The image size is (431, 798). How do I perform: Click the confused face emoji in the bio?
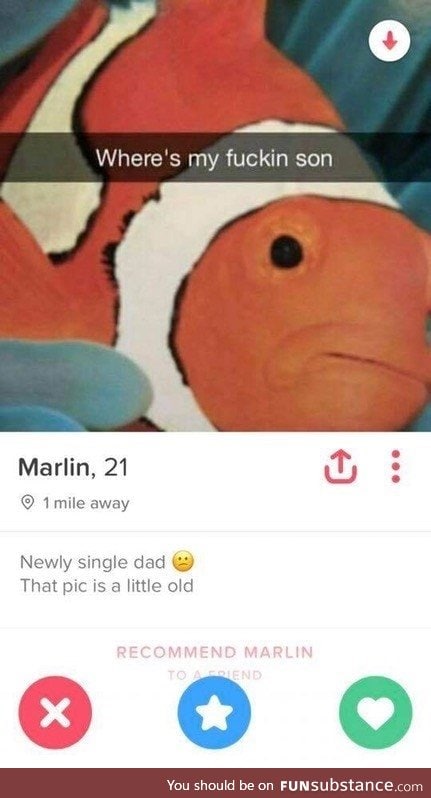[x=184, y=562]
